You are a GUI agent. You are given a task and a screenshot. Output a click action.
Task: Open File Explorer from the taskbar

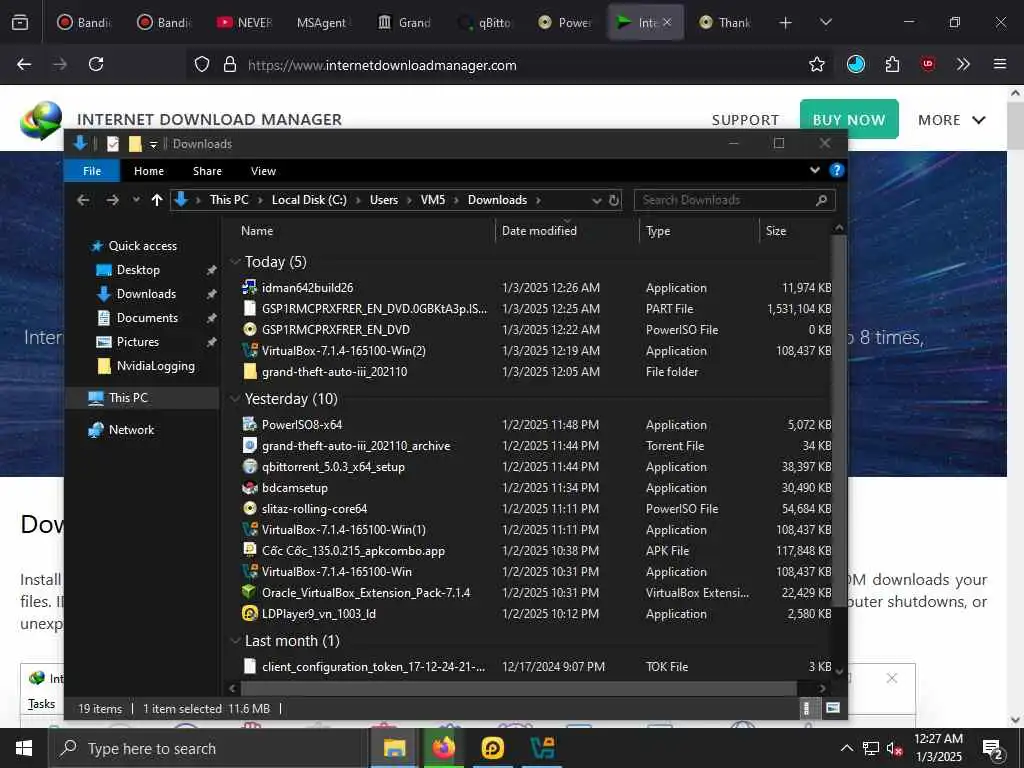pos(394,748)
